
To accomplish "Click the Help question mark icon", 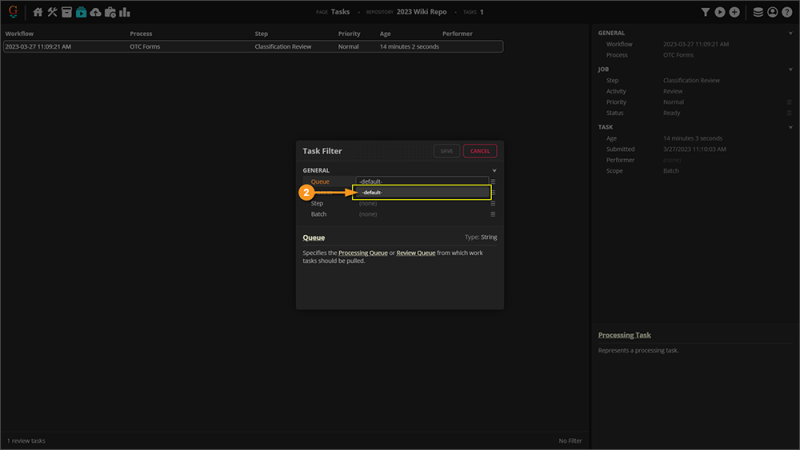I will [x=788, y=12].
